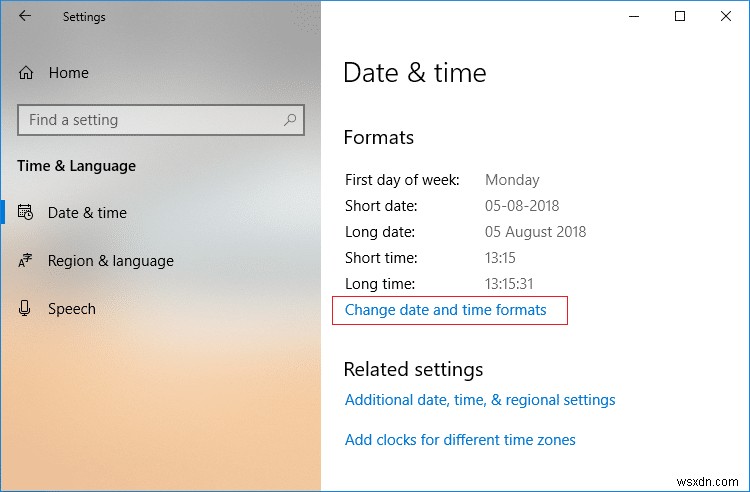
Task: Maximize the Settings window
Action: click(680, 16)
